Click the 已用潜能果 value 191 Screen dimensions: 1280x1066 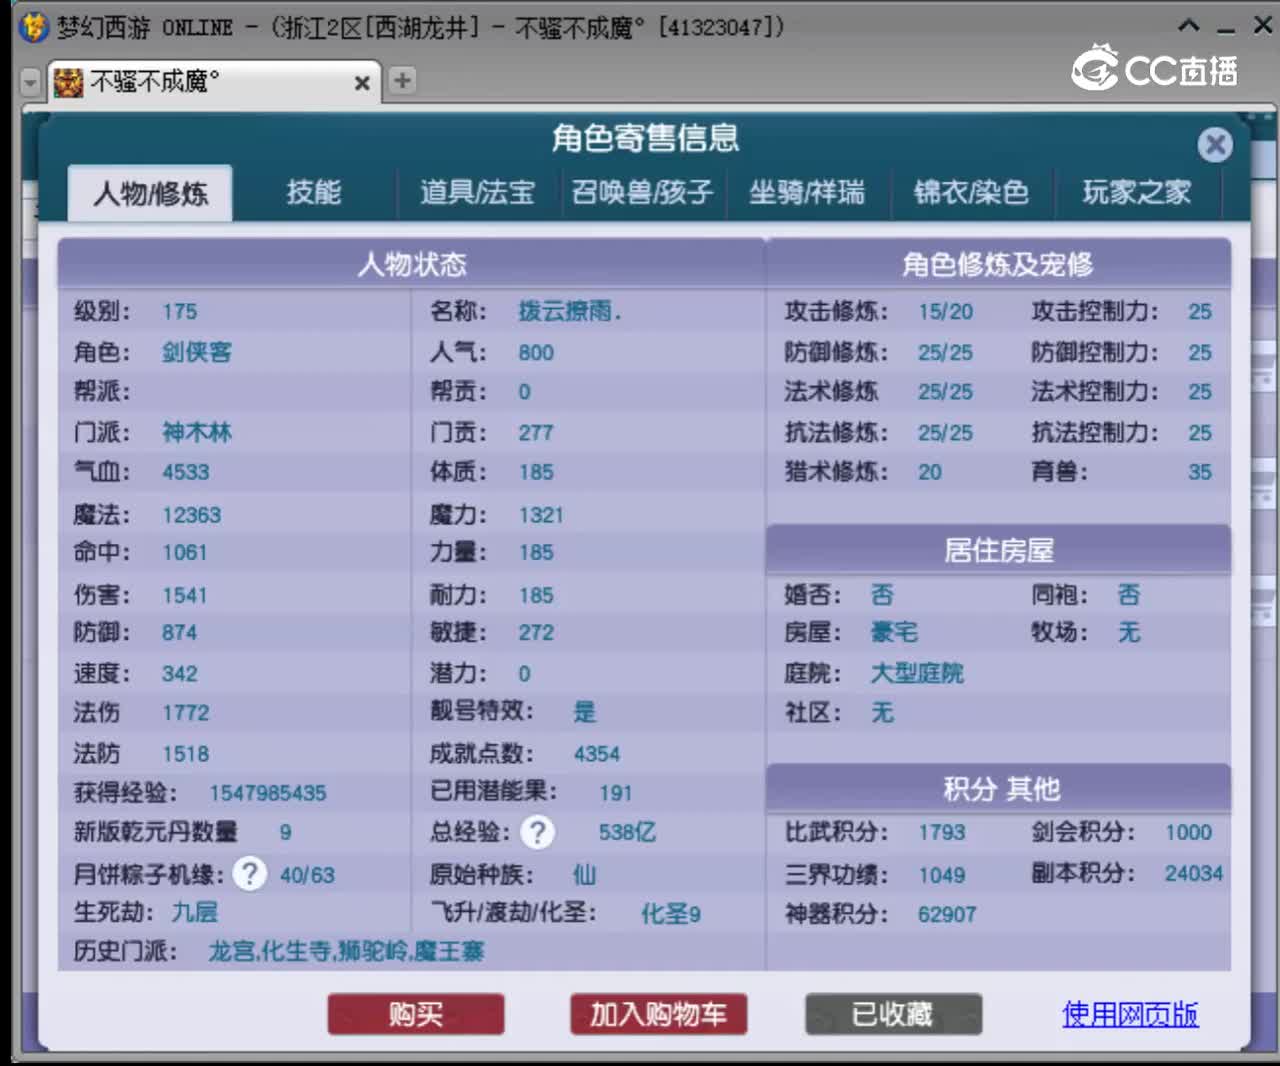616,793
